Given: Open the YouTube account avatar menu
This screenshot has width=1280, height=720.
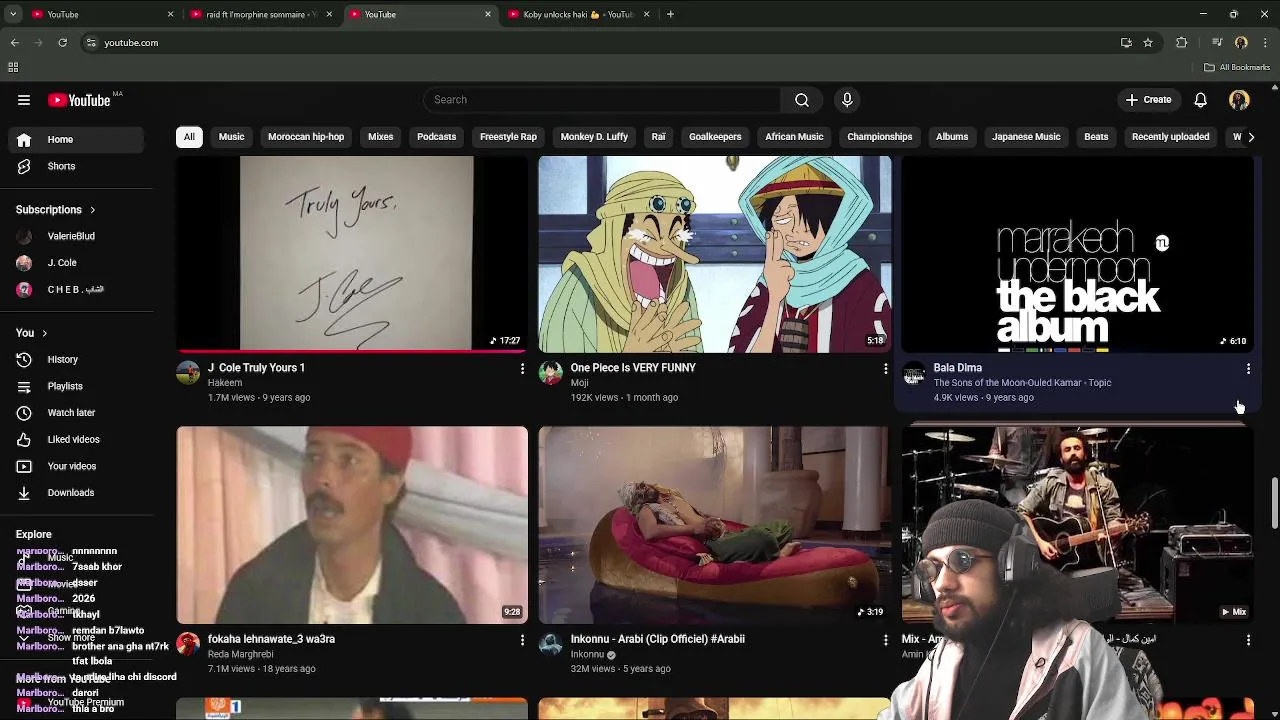Looking at the screenshot, I should (1239, 100).
